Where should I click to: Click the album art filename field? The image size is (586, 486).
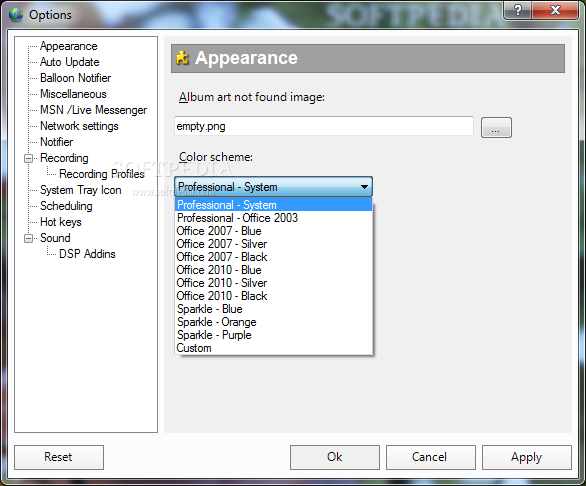[324, 126]
